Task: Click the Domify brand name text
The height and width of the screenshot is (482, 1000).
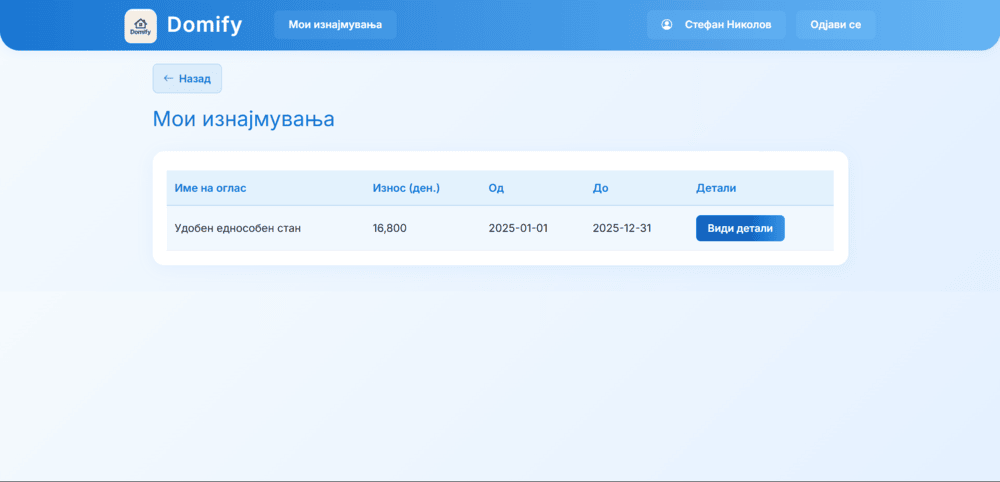Action: point(204,25)
